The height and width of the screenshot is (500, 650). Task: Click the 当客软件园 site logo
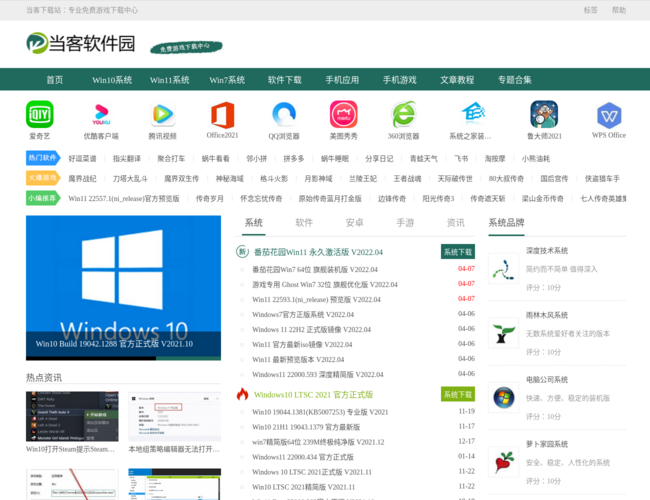pos(80,43)
